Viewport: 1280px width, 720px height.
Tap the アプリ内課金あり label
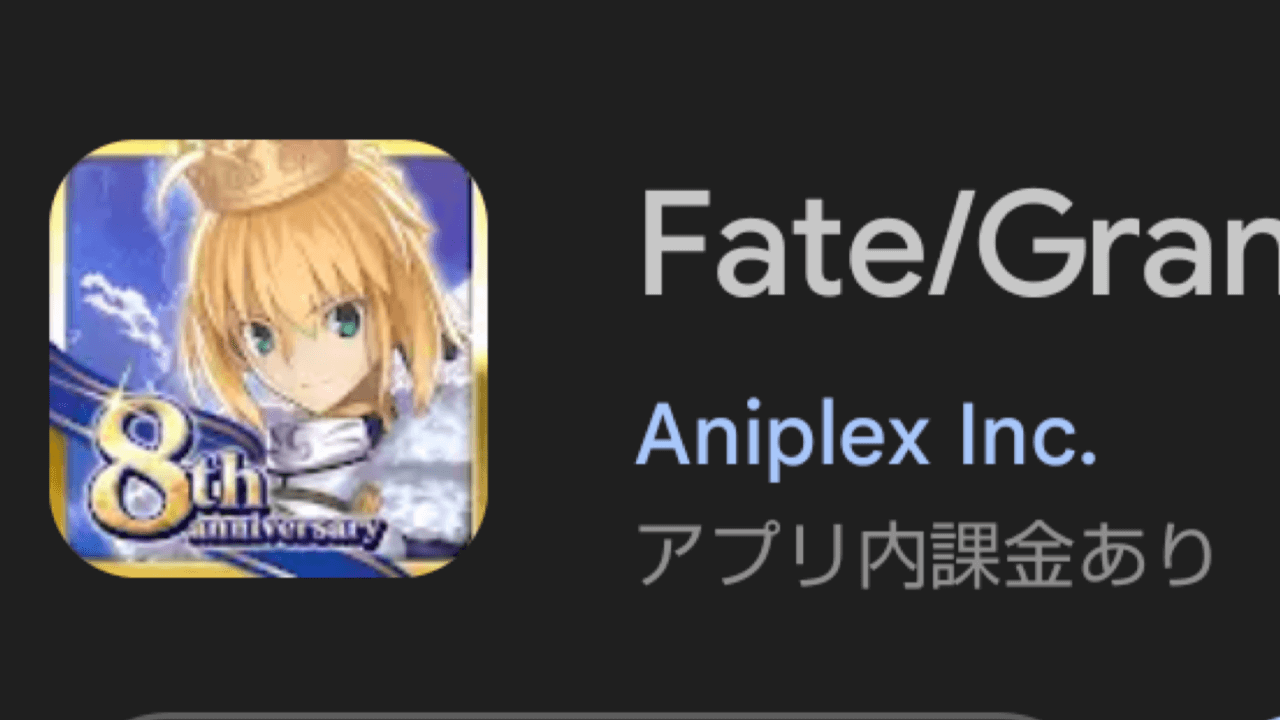pyautogui.click(x=925, y=554)
